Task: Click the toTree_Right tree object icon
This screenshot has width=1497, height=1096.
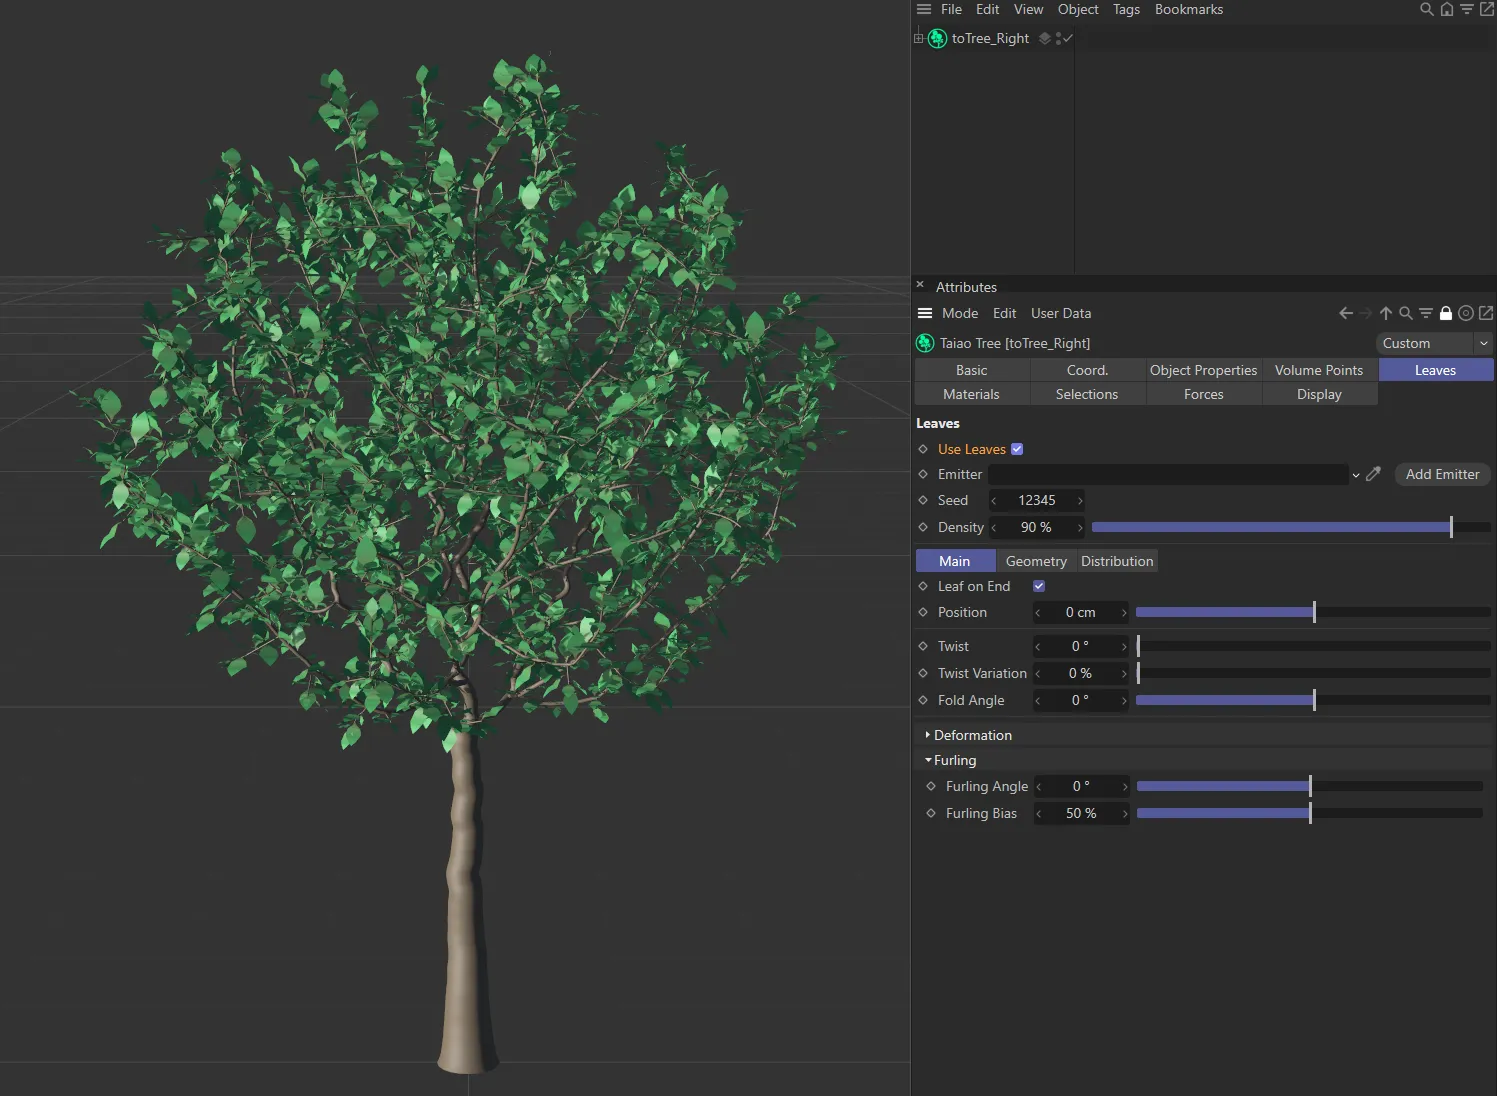Action: [937, 38]
